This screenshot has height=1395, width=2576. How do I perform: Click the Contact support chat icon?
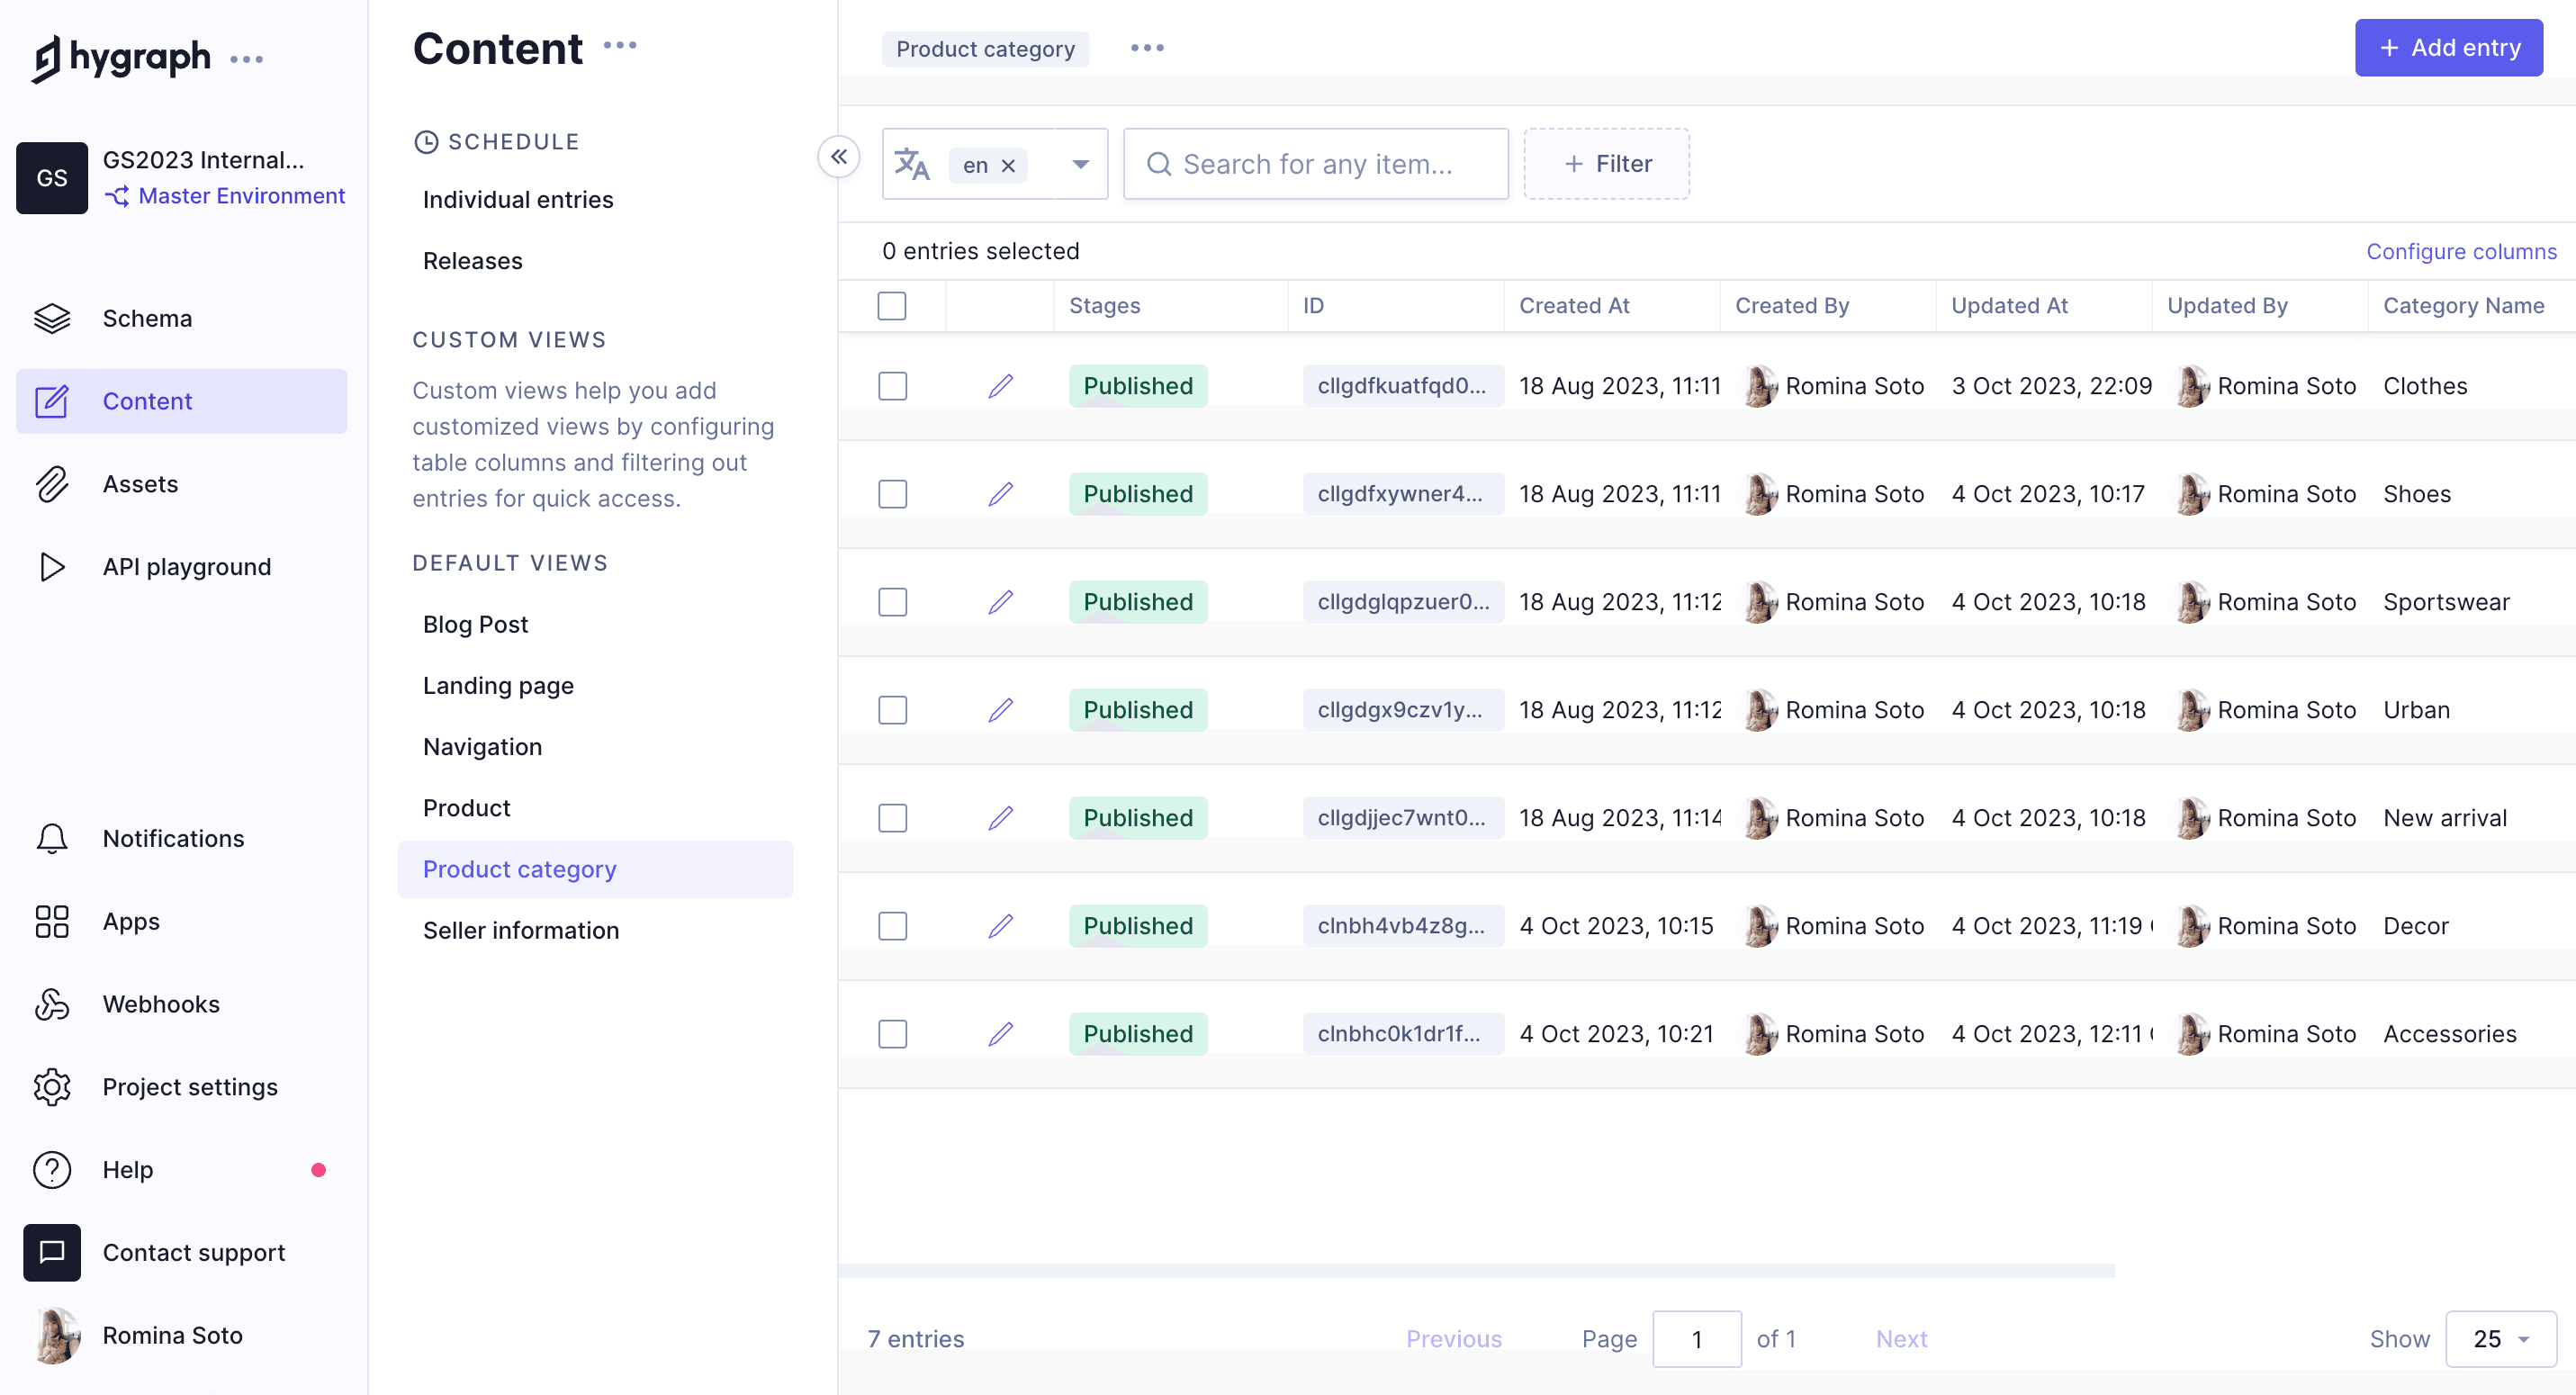pos(52,1252)
